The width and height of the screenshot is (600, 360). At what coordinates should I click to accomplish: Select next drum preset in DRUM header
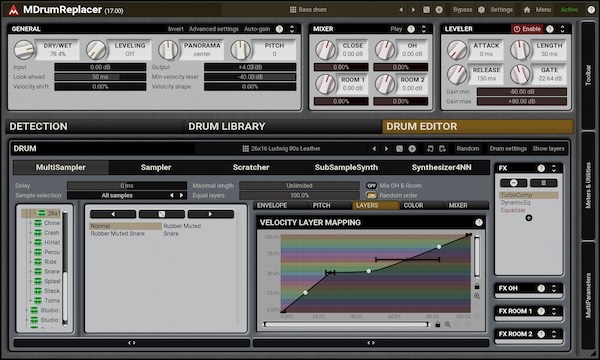click(386, 148)
